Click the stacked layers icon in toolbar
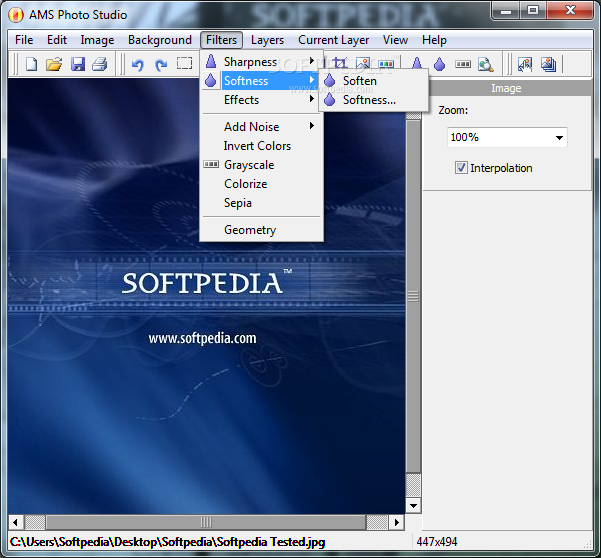601x558 pixels. (548, 64)
